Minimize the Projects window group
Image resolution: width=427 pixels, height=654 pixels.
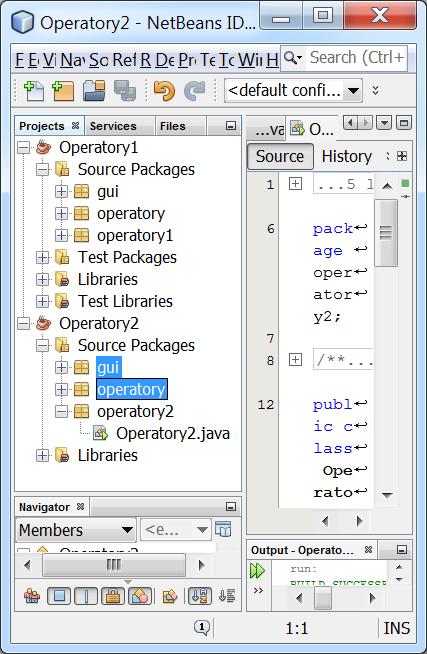click(x=231, y=126)
